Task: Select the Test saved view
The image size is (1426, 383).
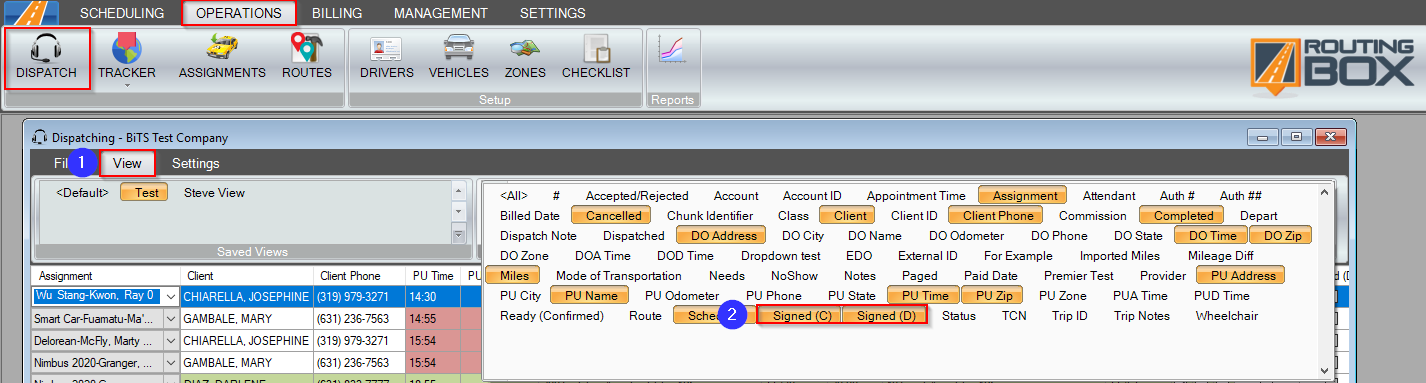Action: click(144, 193)
